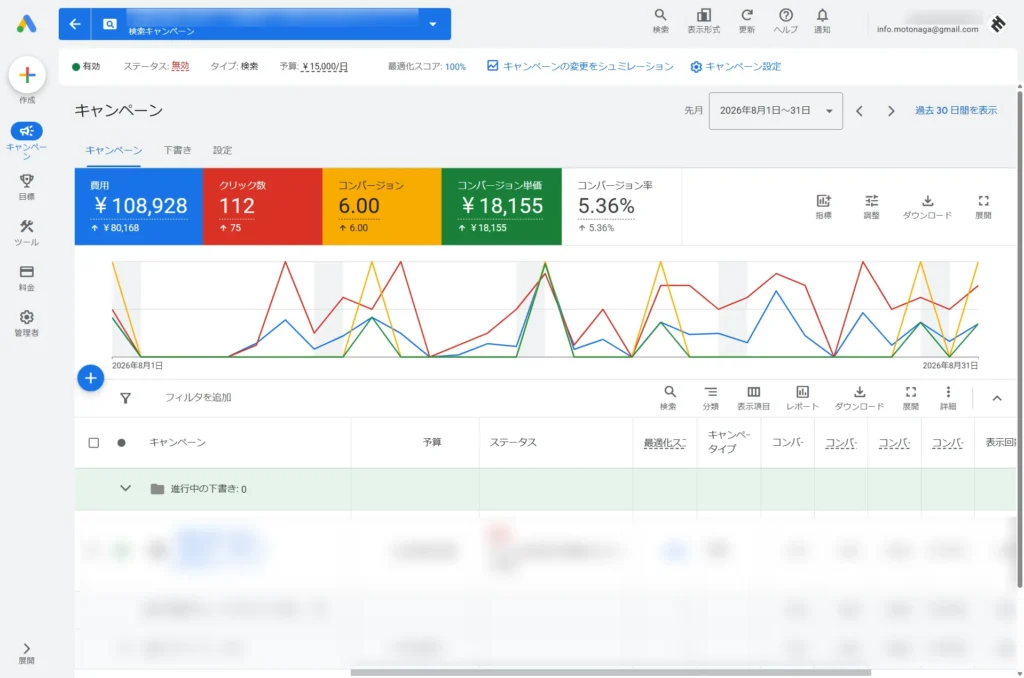Open search in the top bar

[660, 21]
